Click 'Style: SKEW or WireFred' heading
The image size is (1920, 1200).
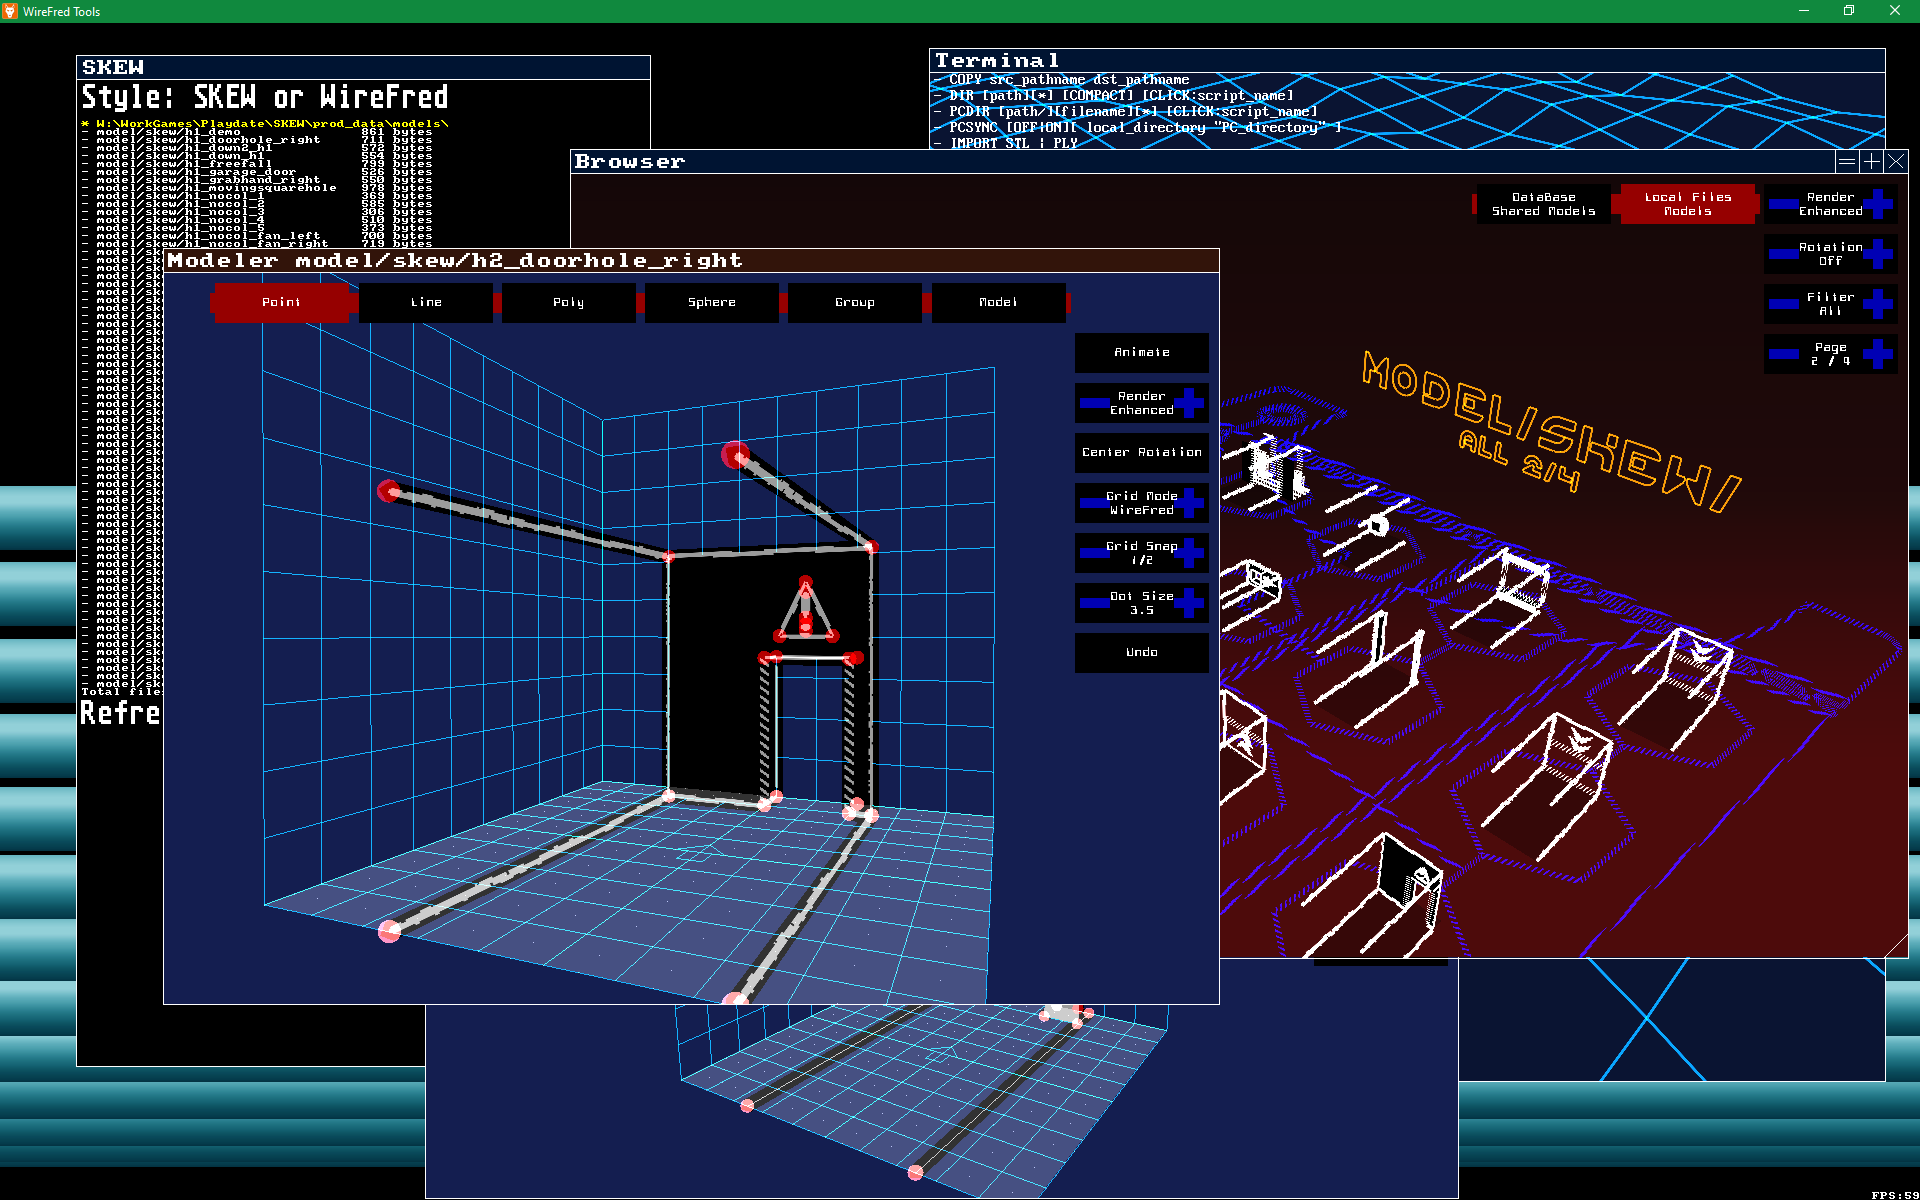[x=265, y=97]
